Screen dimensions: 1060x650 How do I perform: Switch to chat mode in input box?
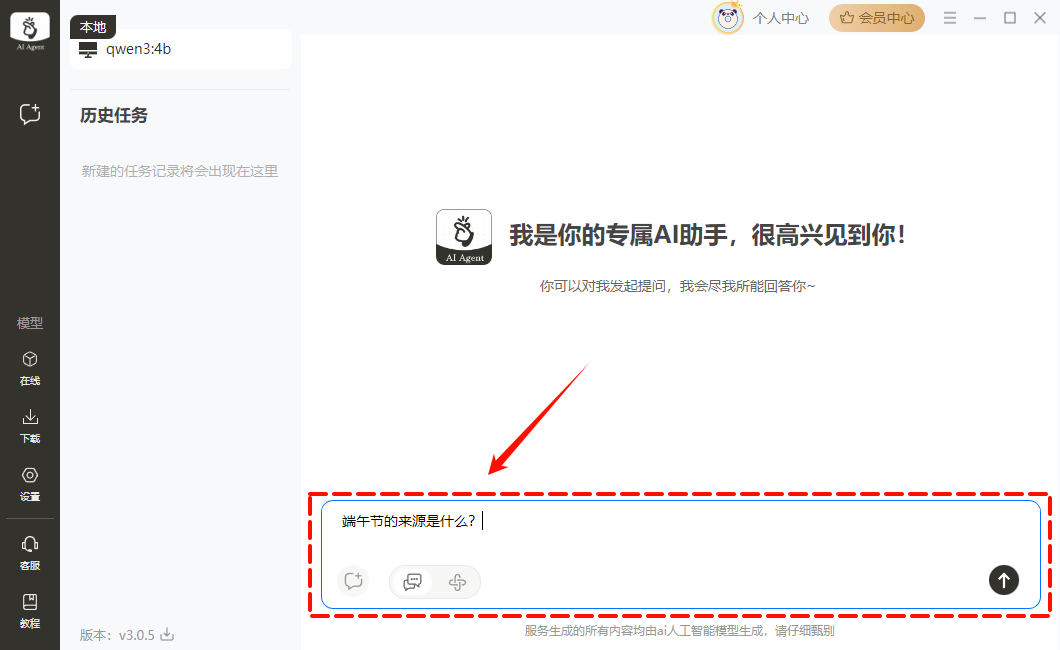point(412,581)
